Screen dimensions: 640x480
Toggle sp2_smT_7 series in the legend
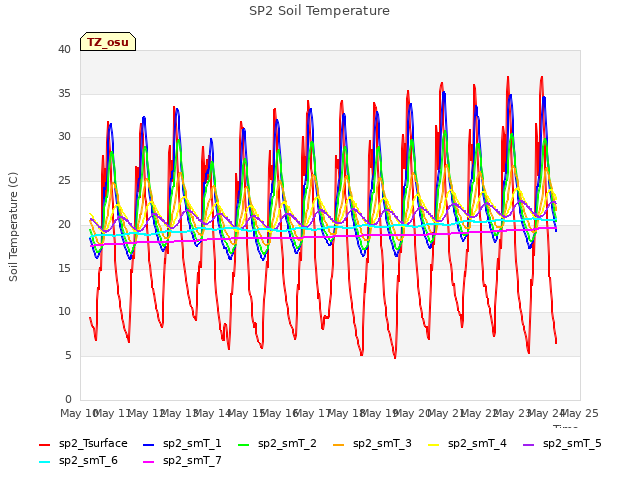coord(182,460)
